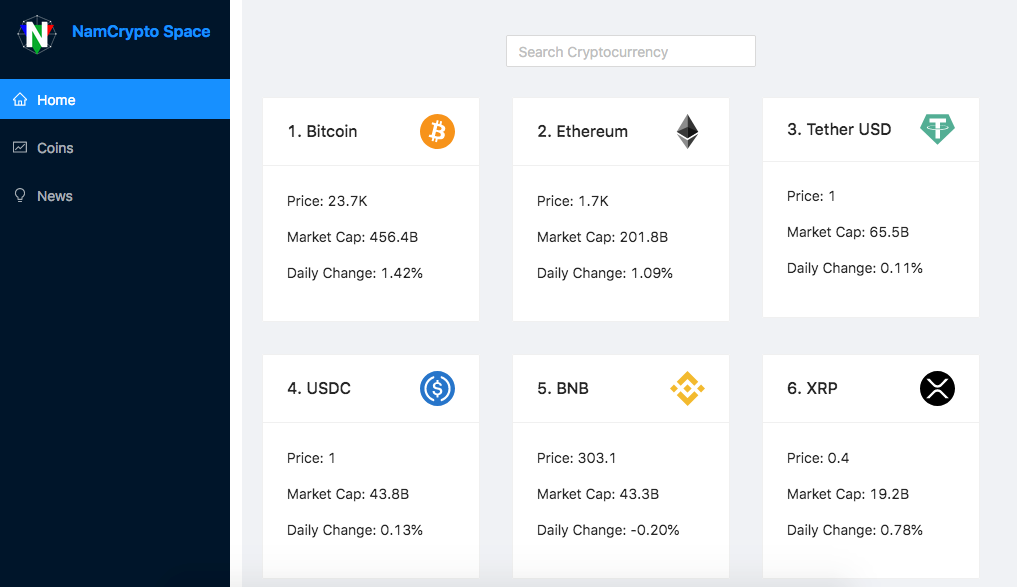This screenshot has height=587, width=1017.
Task: Click the USDC dollar icon
Action: [436, 389]
